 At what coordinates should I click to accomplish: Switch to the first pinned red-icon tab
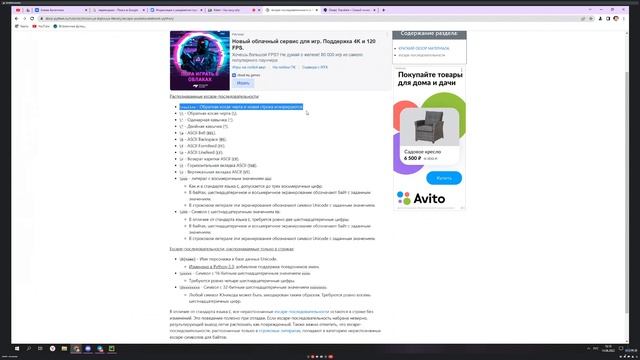pos(18,10)
